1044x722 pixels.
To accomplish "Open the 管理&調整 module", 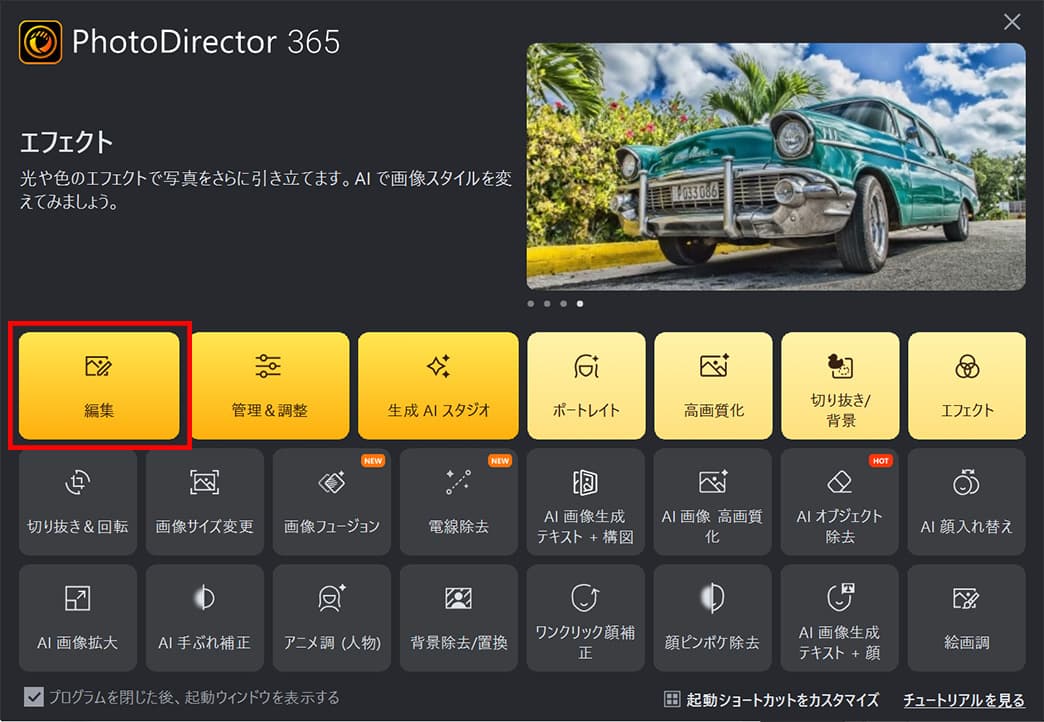I will click(270, 386).
